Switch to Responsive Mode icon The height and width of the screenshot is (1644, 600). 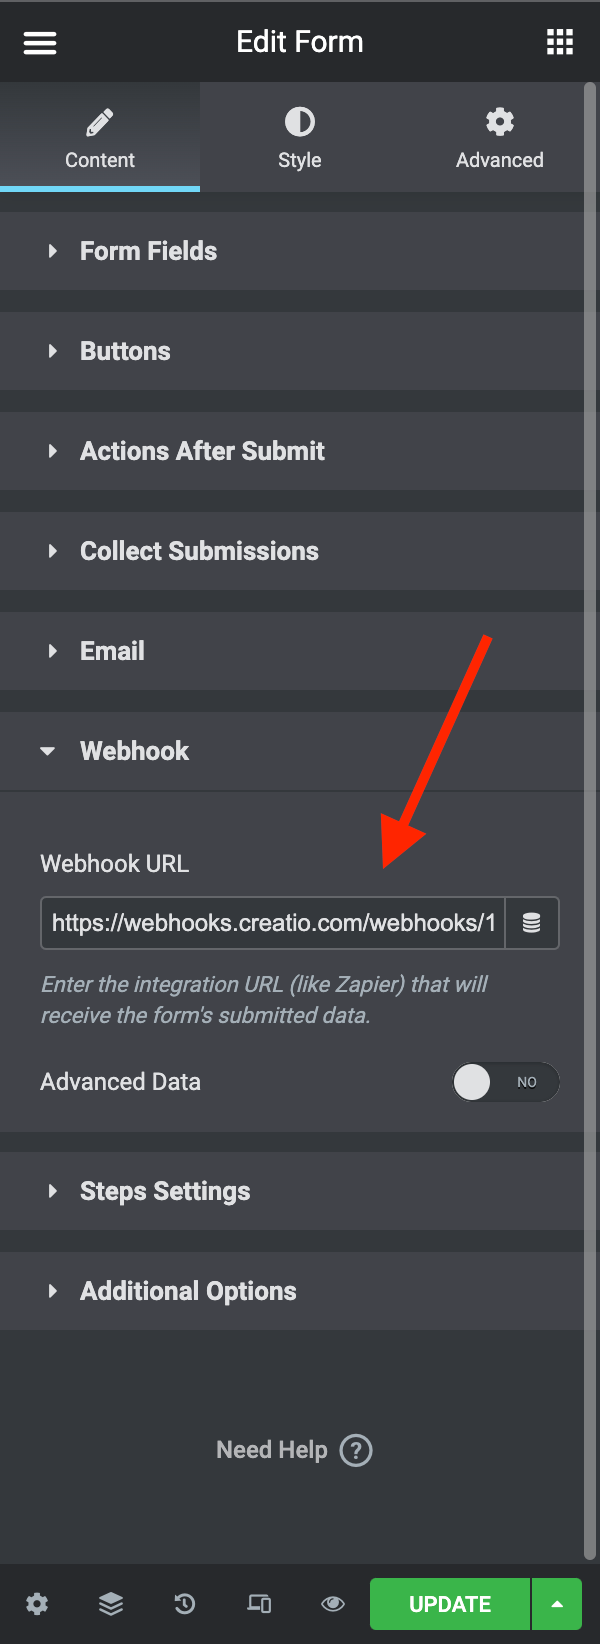[x=259, y=1604]
